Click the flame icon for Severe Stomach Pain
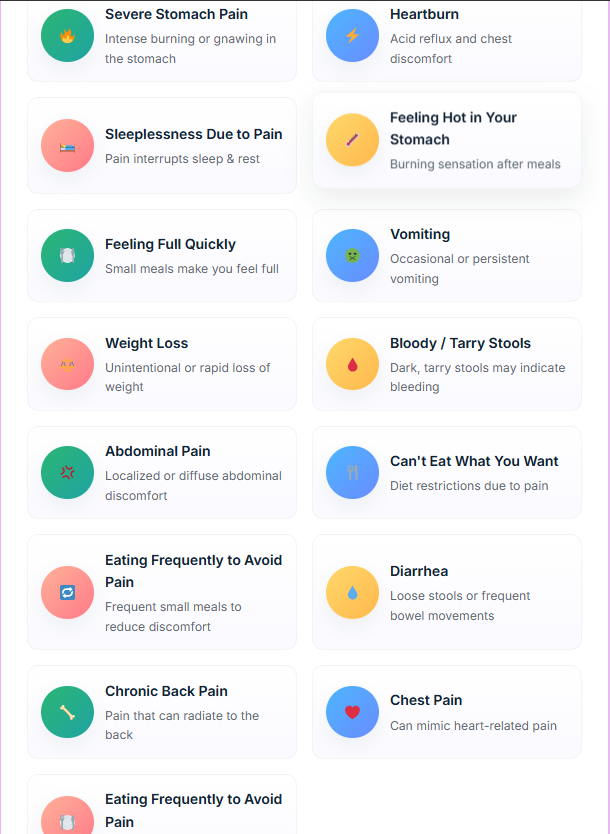610x834 pixels. coord(67,36)
